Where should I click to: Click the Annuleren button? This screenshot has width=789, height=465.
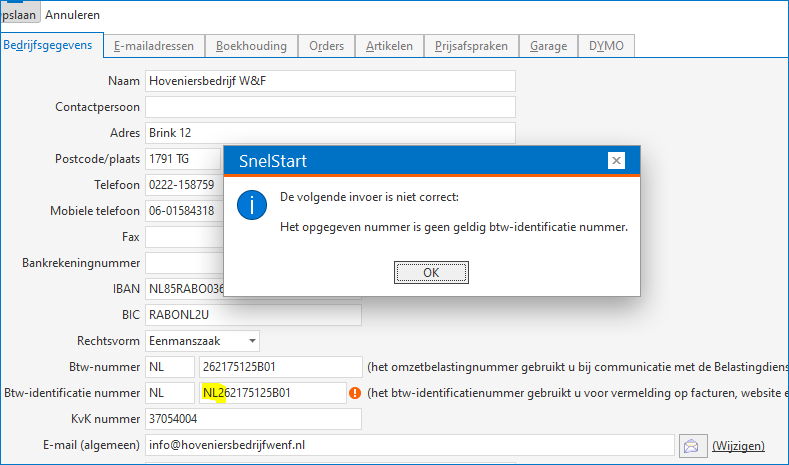pos(72,15)
